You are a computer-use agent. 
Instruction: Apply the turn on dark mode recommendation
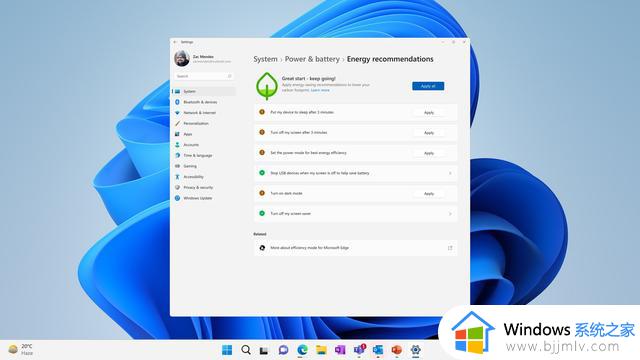(429, 193)
